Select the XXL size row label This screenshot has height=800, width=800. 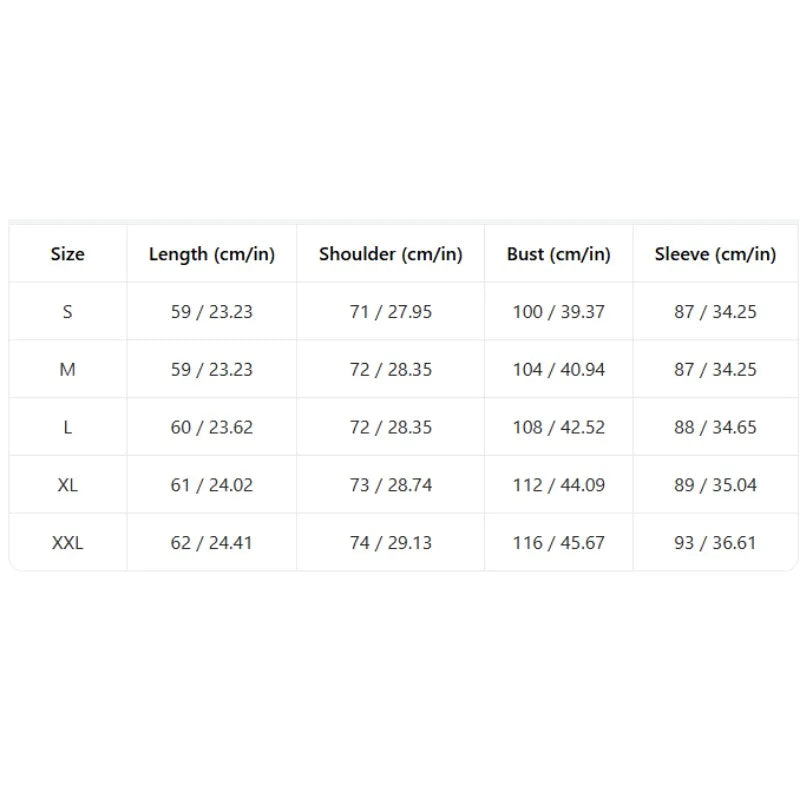pyautogui.click(x=67, y=542)
